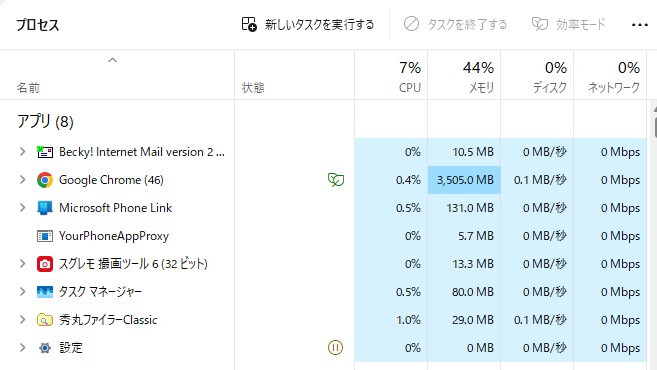Click the 設定 gear icon
This screenshot has width=657, height=370.
coord(45,348)
